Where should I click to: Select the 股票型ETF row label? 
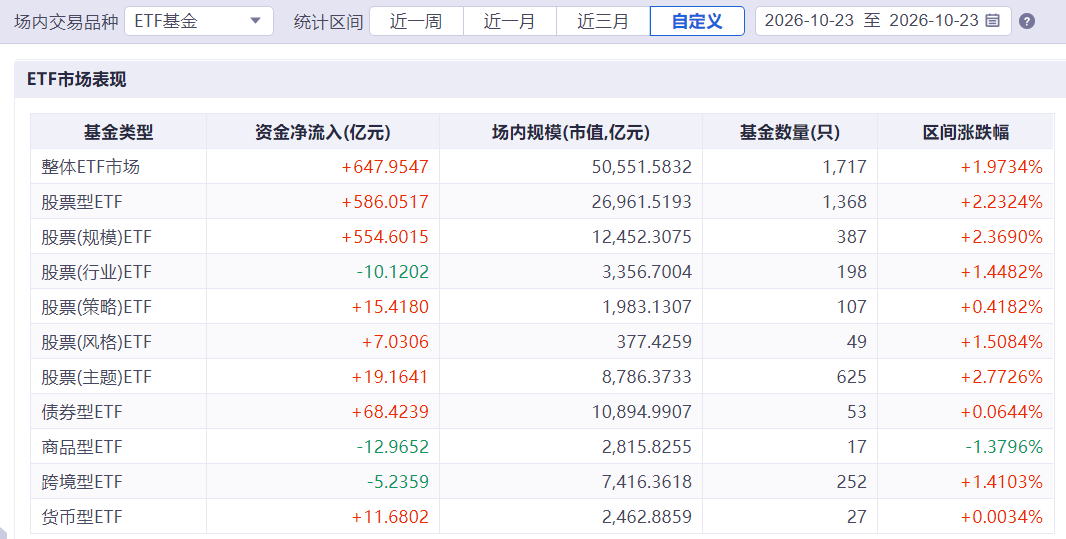click(x=82, y=202)
